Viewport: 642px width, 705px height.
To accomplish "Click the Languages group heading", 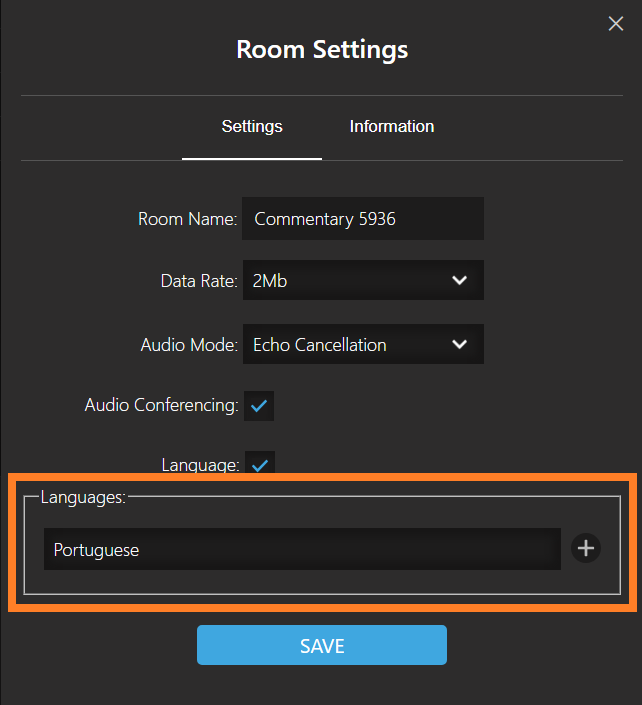I will 83,498.
